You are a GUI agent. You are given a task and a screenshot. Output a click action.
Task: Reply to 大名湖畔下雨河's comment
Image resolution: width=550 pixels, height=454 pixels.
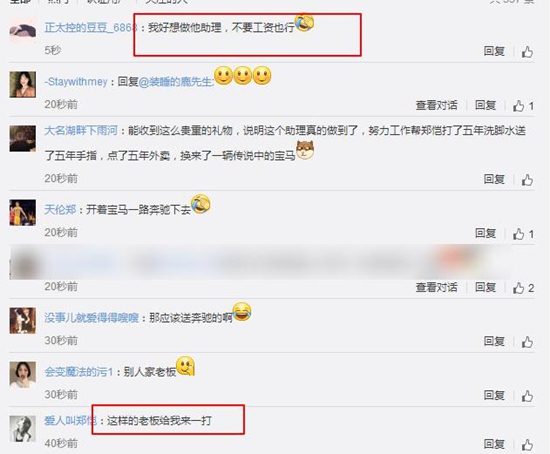pos(494,179)
